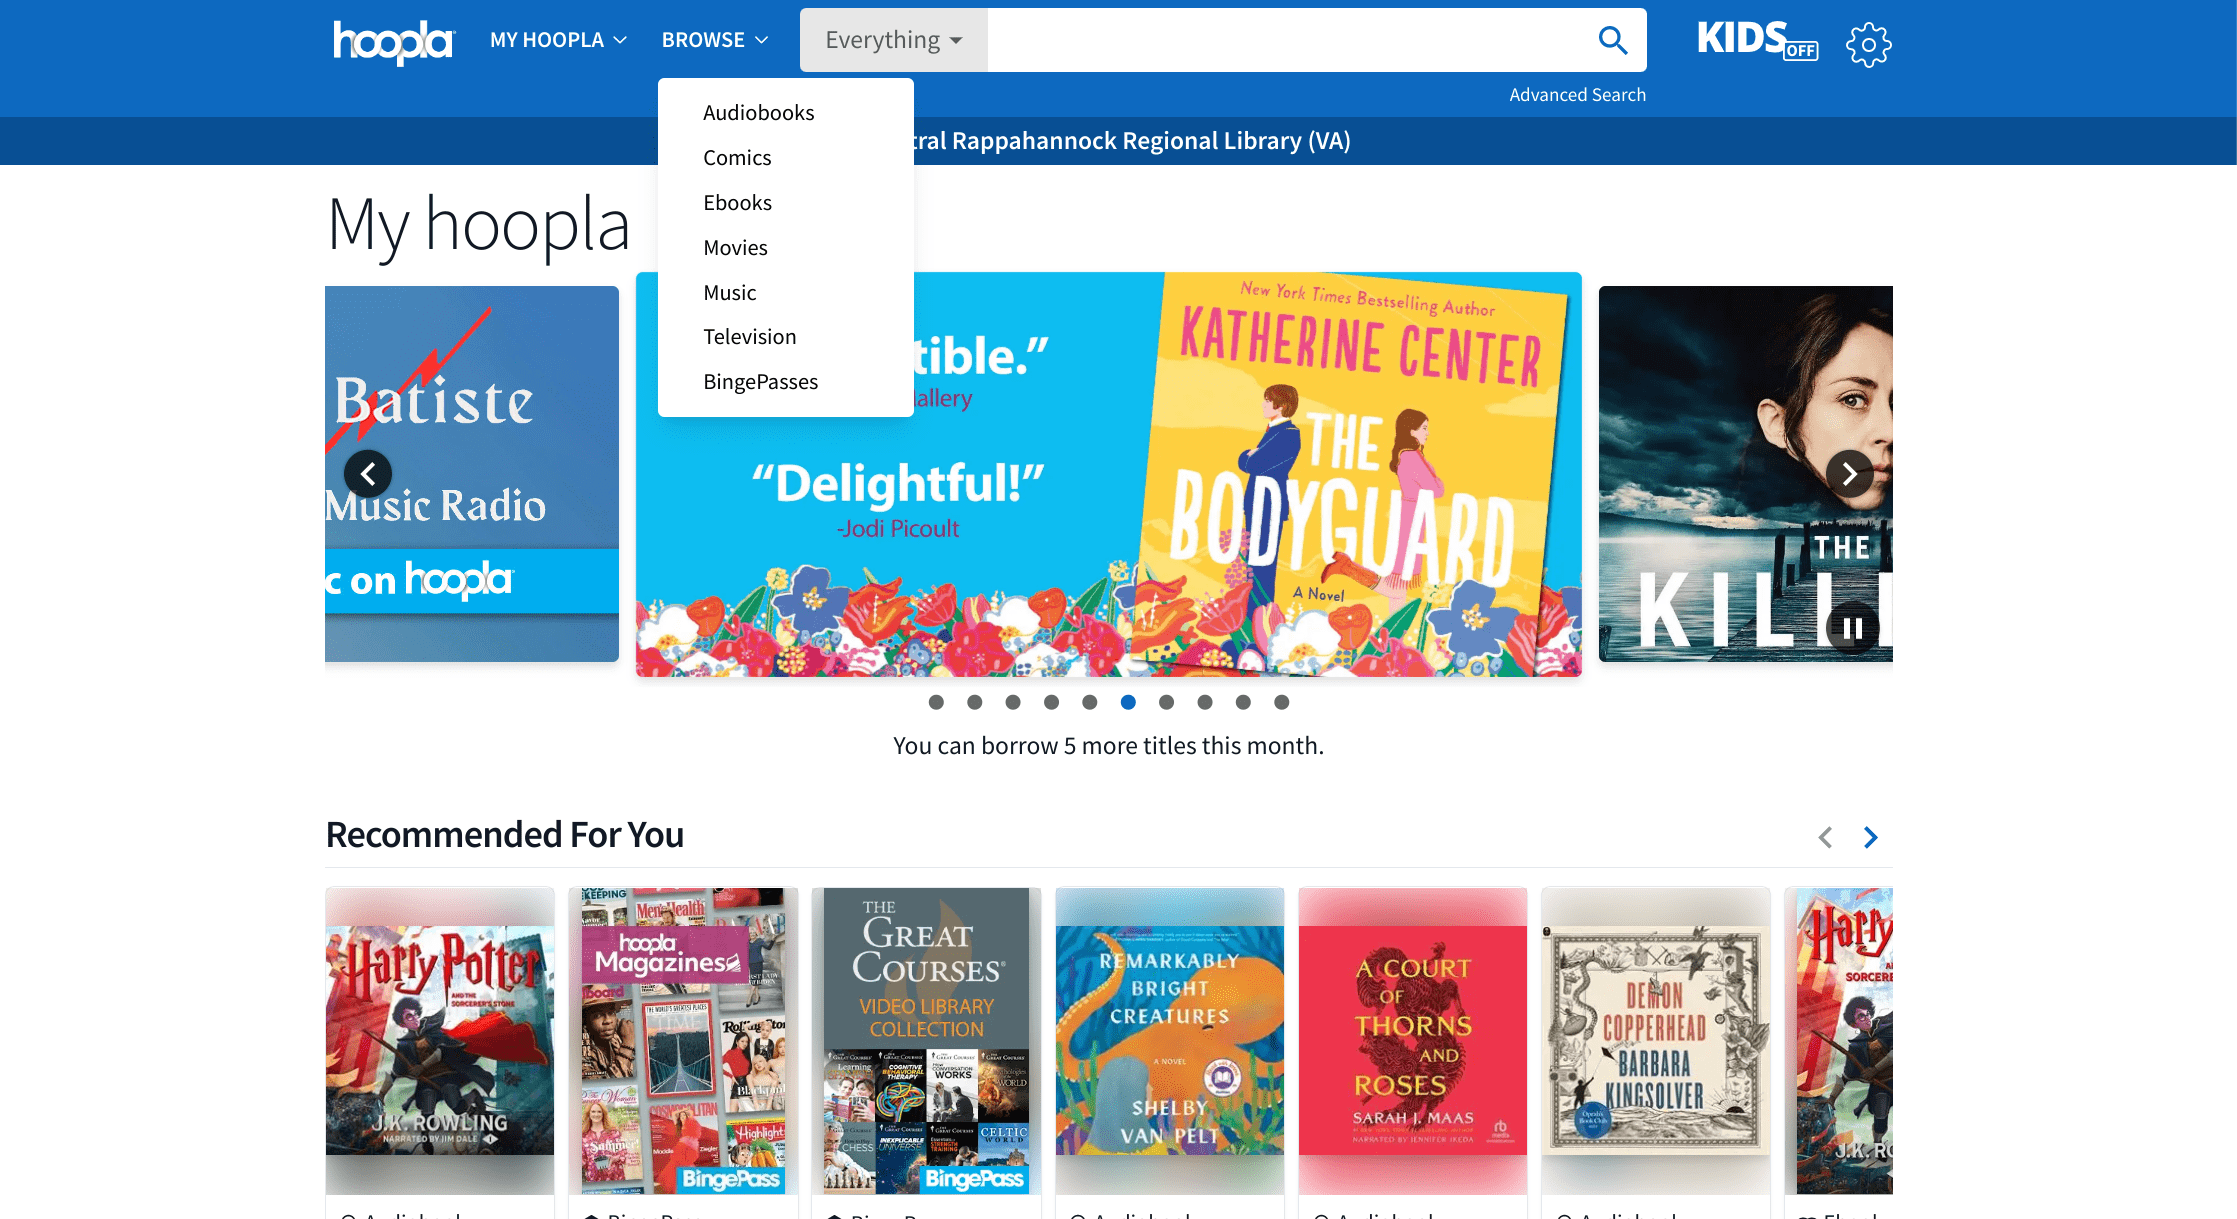Open A Court of Thorns and Roses

tap(1413, 1040)
